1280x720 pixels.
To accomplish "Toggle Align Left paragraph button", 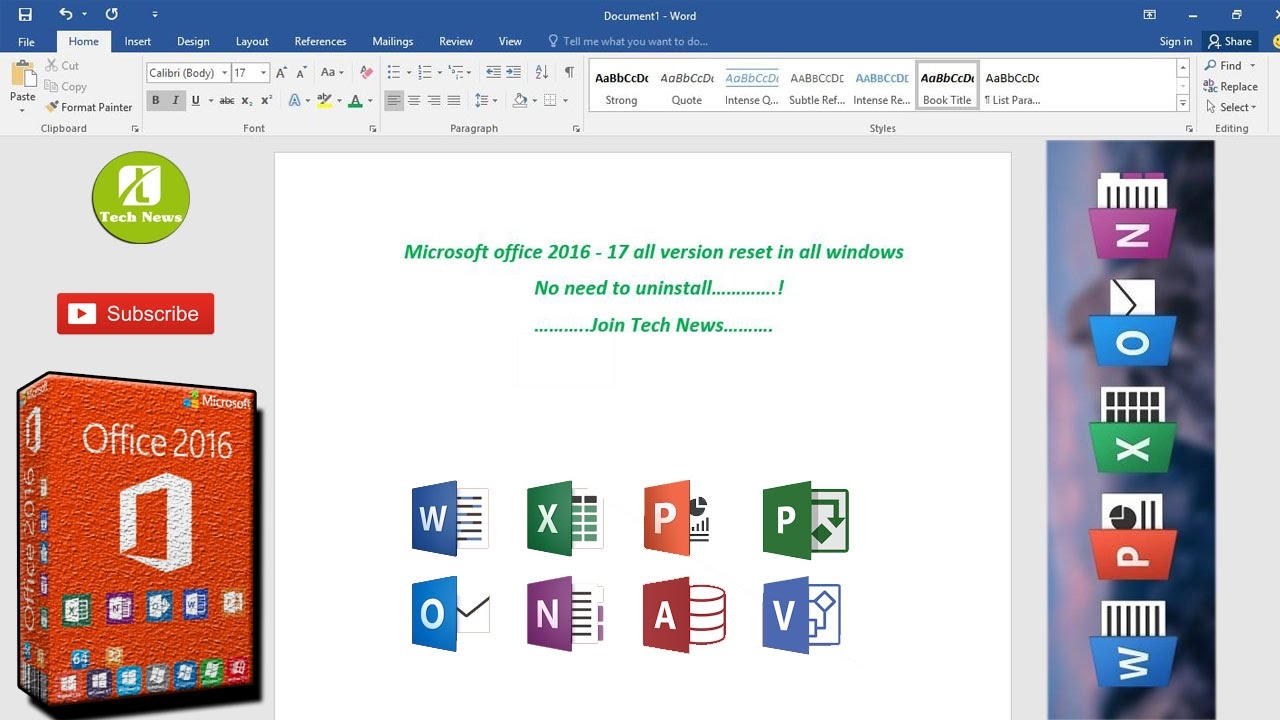I will (x=394, y=100).
